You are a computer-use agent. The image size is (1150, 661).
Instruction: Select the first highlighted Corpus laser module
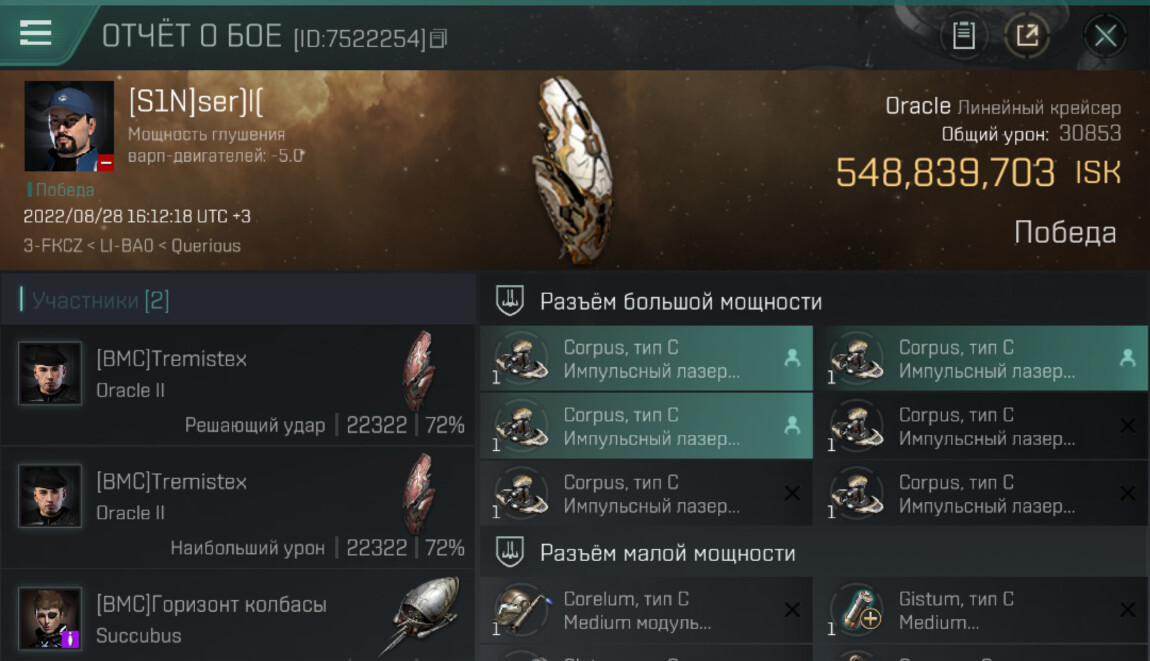point(646,358)
